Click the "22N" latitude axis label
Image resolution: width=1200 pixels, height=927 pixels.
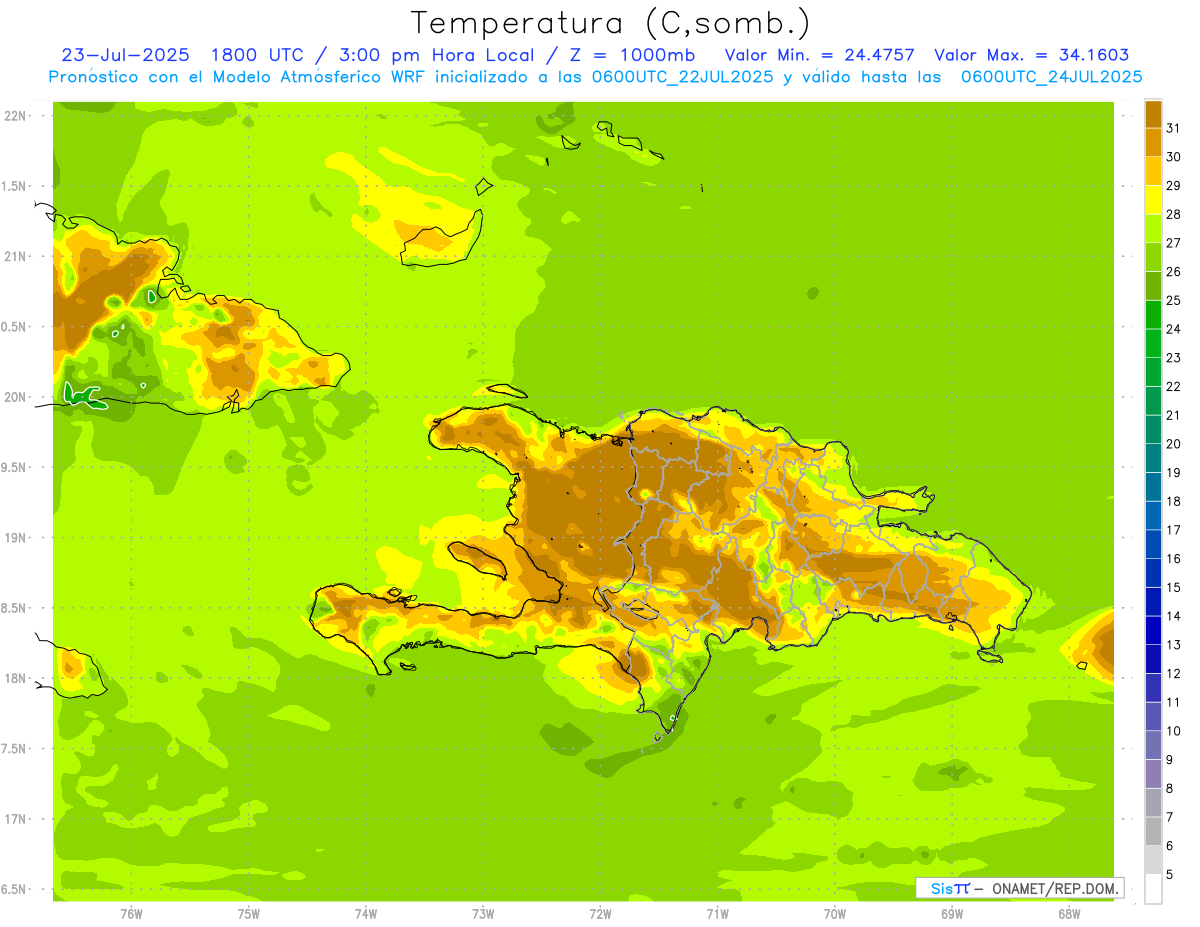coord(15,115)
